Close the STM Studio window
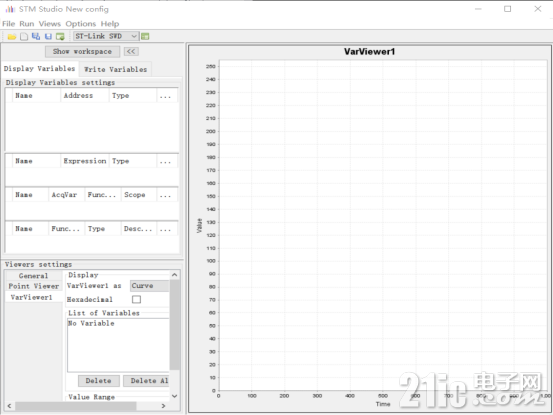Screen dimensions: 553x415 click(537, 9)
